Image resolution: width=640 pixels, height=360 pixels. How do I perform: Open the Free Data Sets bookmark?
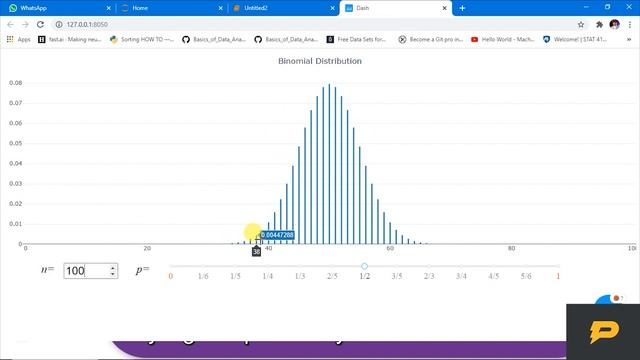click(x=357, y=39)
